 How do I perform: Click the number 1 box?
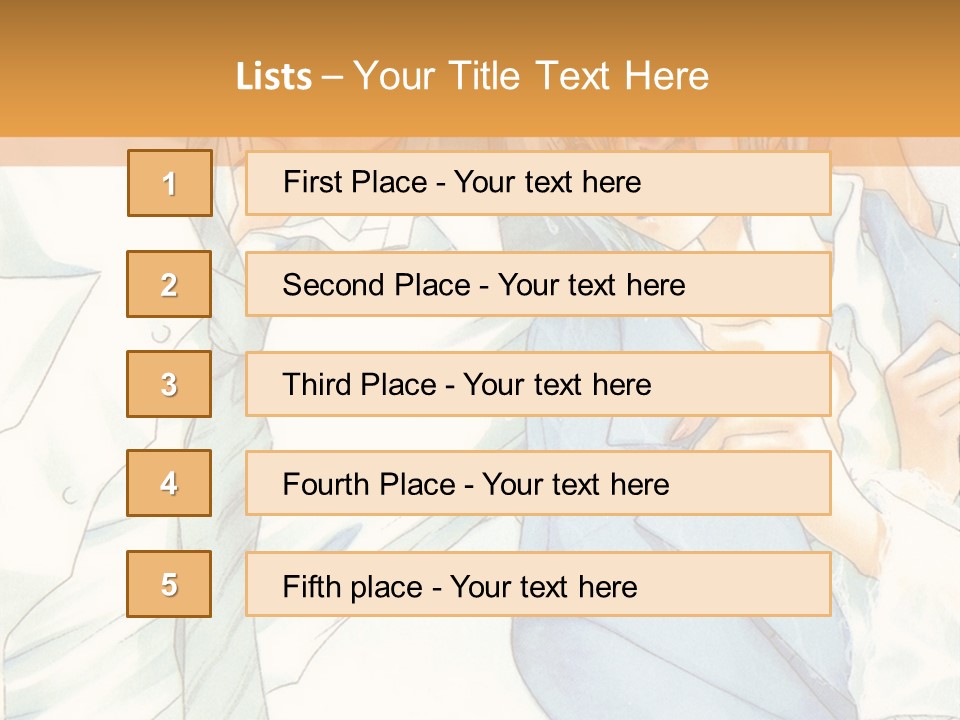(169, 183)
